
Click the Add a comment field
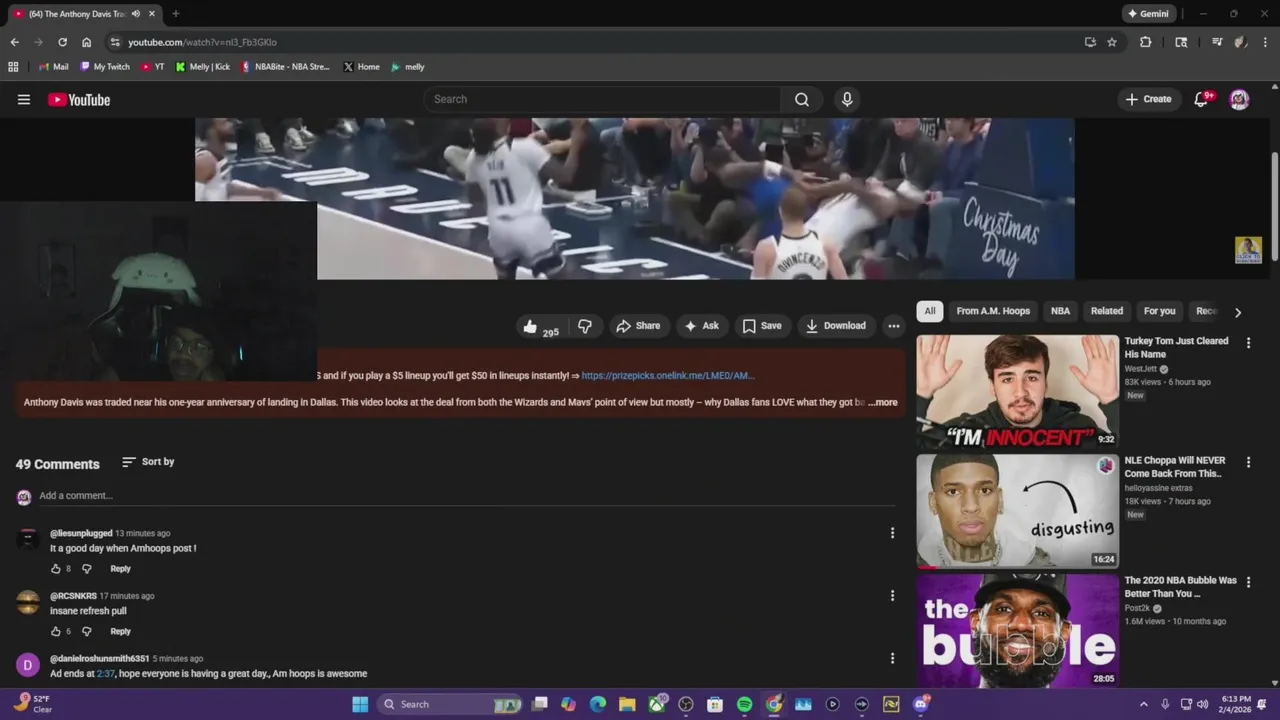465,496
